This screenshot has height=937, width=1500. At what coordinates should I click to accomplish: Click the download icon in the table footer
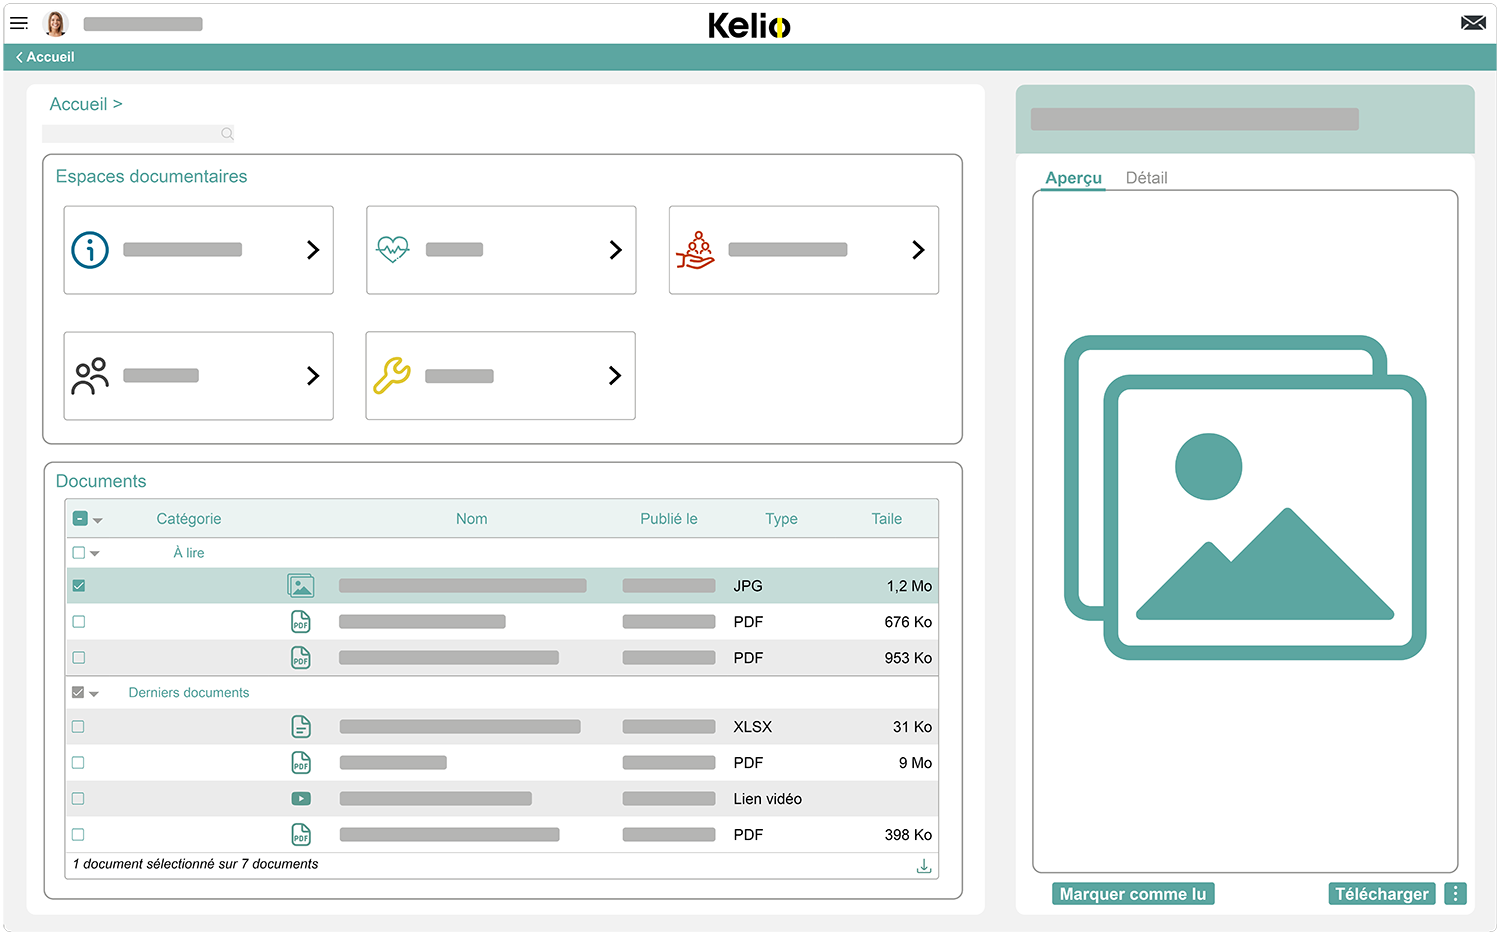coord(923,865)
